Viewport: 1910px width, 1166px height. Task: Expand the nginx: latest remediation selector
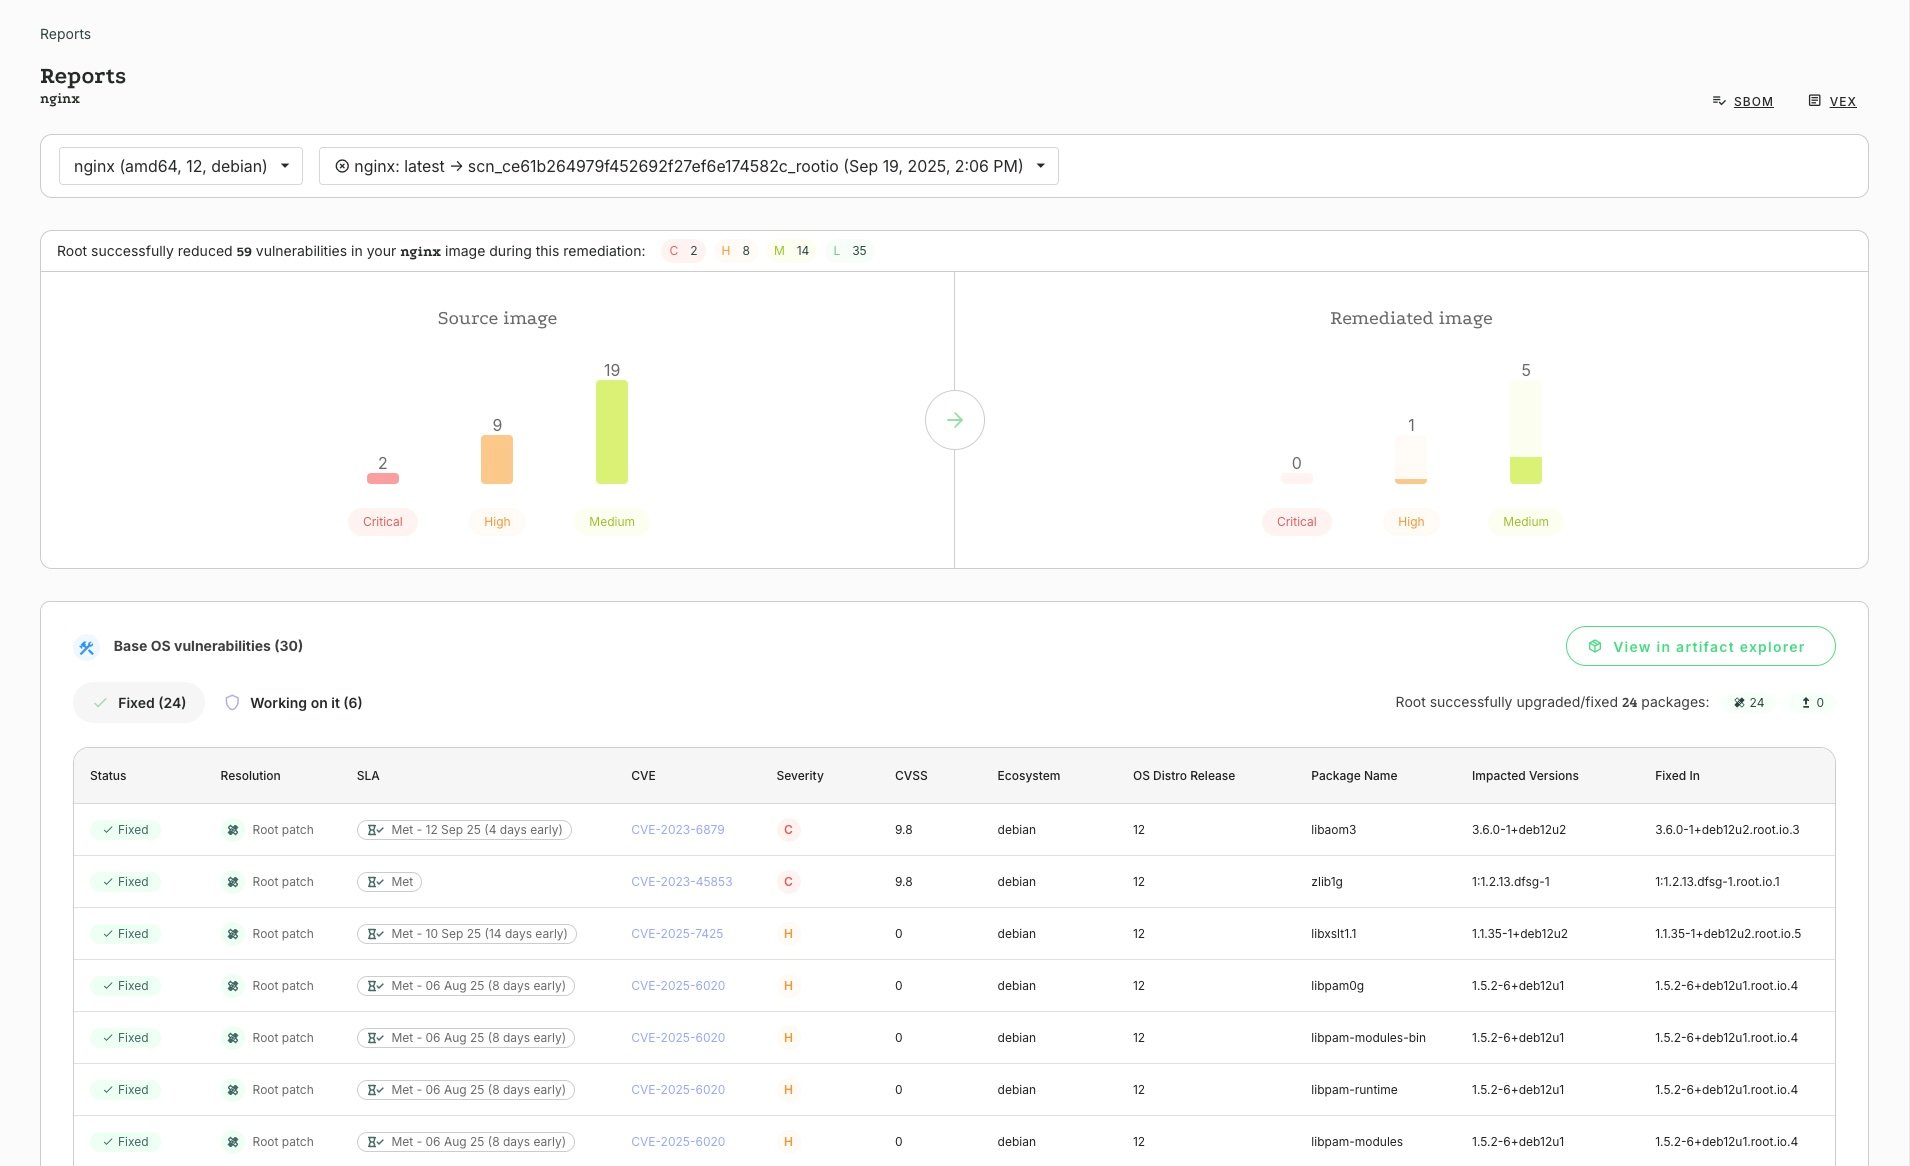tap(688, 166)
